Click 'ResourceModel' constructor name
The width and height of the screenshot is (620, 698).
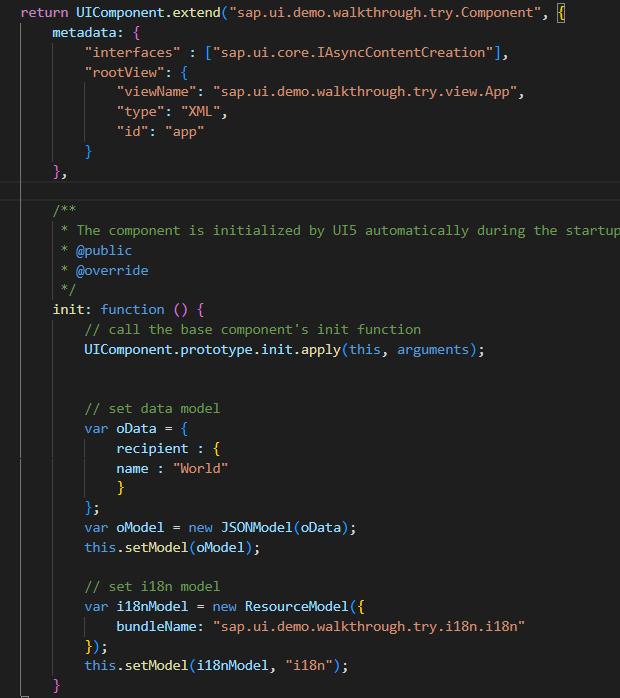tap(297, 606)
